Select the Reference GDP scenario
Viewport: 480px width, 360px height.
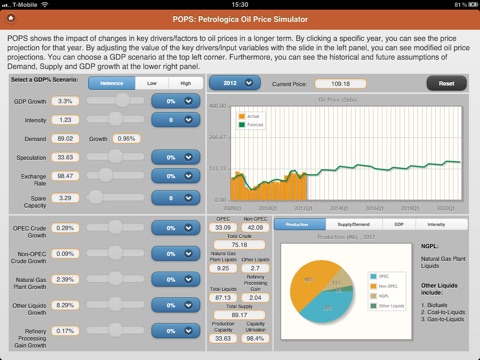112,83
